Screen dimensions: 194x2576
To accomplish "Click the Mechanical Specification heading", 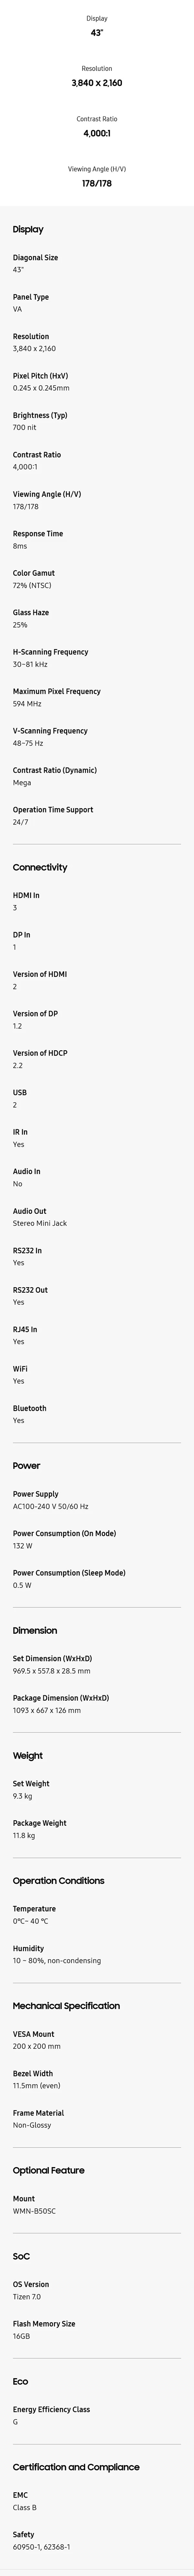I will pyautogui.click(x=66, y=2005).
